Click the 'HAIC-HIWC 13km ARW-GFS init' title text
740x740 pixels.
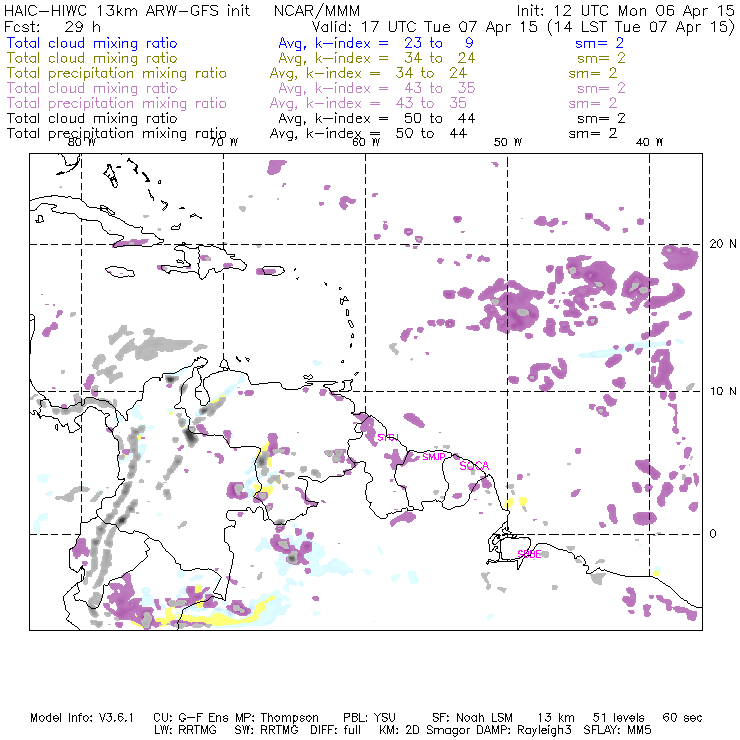coord(127,11)
